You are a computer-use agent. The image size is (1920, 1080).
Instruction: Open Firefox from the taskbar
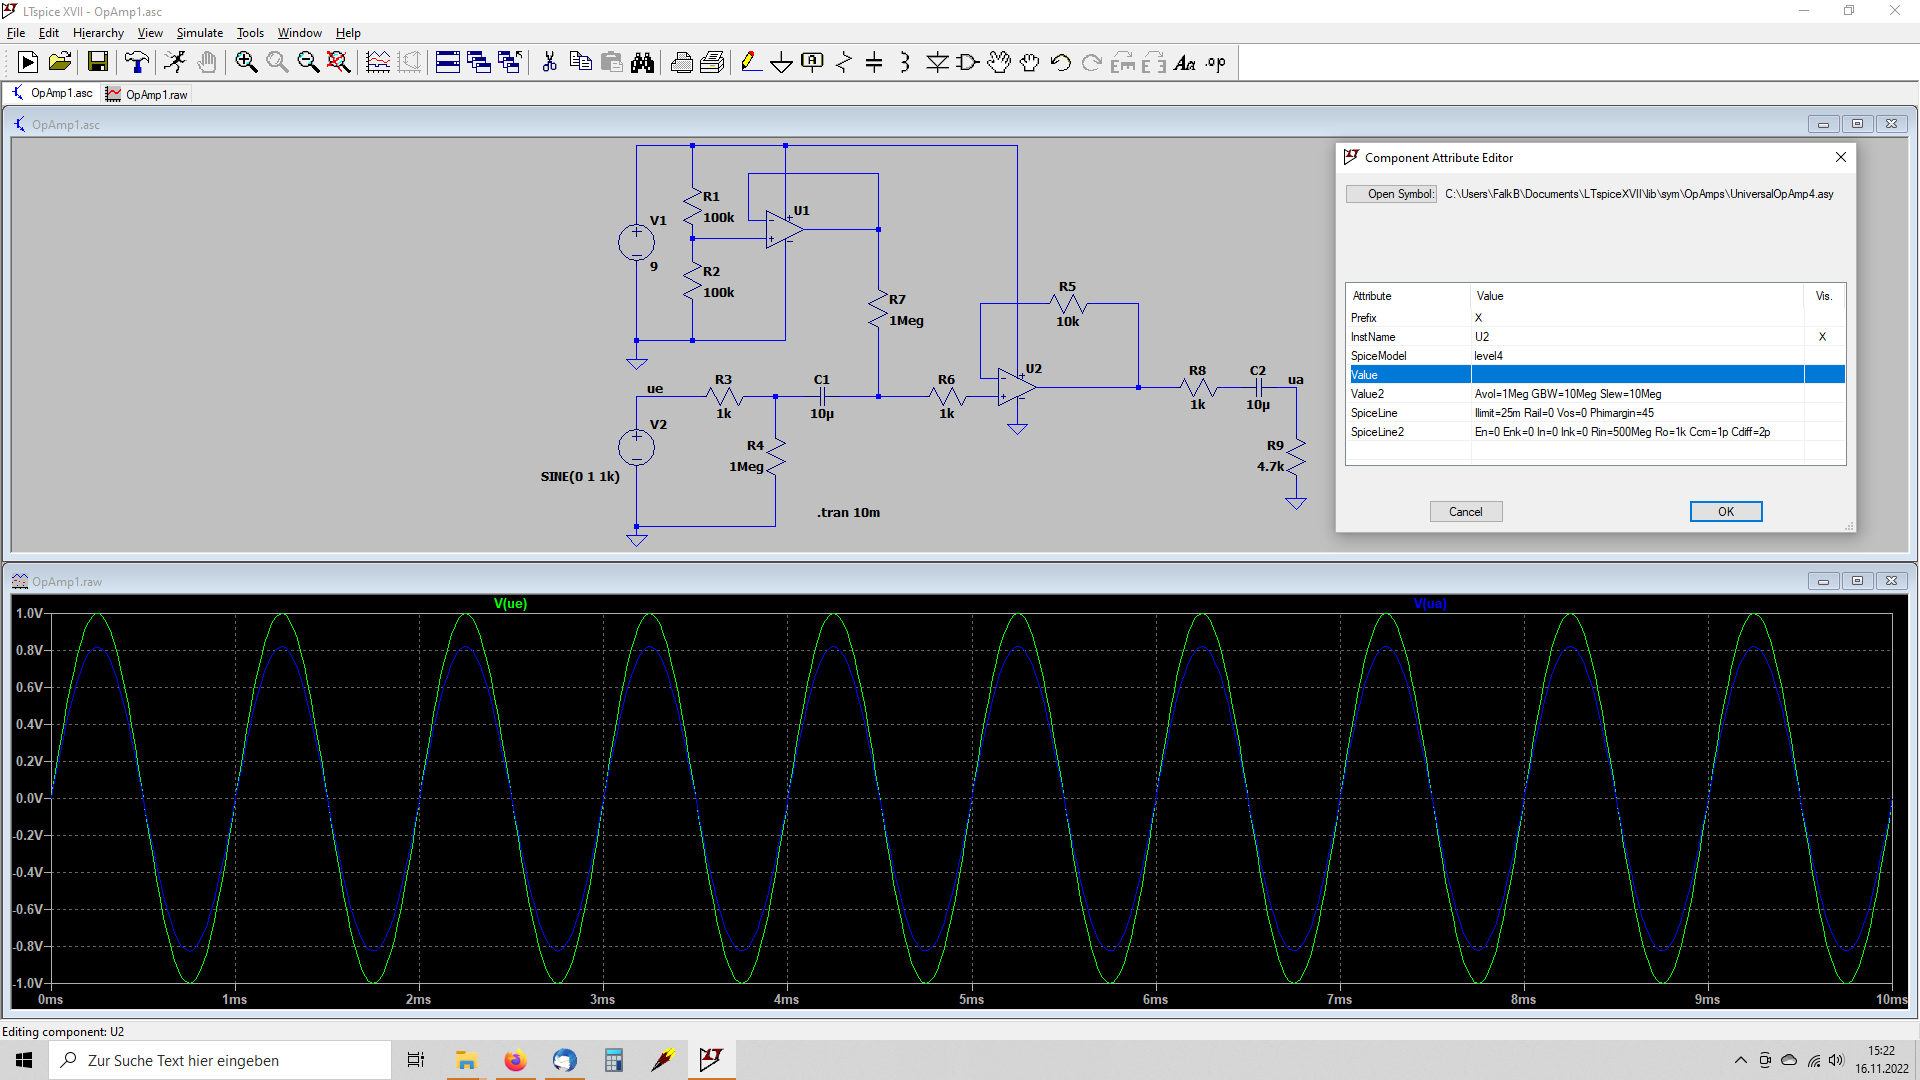pyautogui.click(x=515, y=1060)
